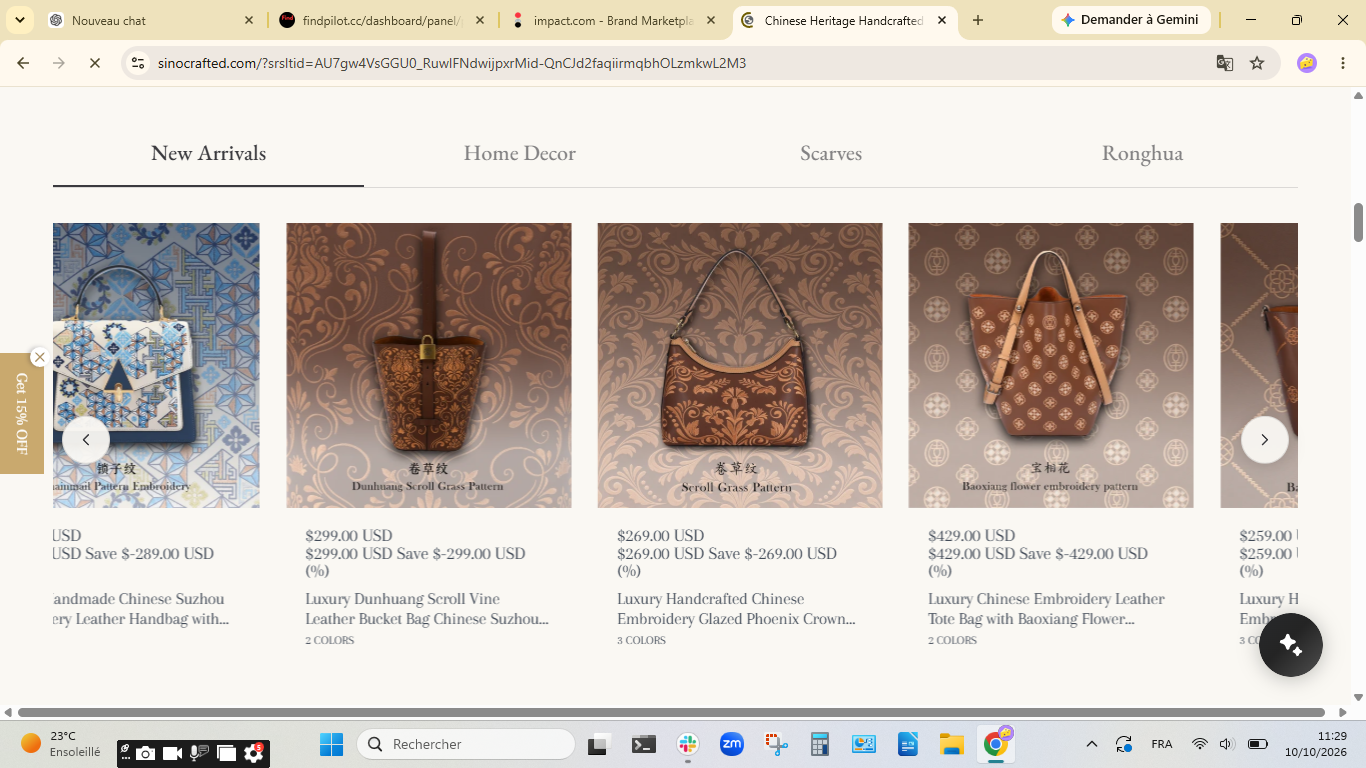Open the Baoxiang flower tote bag image

pos(1051,365)
